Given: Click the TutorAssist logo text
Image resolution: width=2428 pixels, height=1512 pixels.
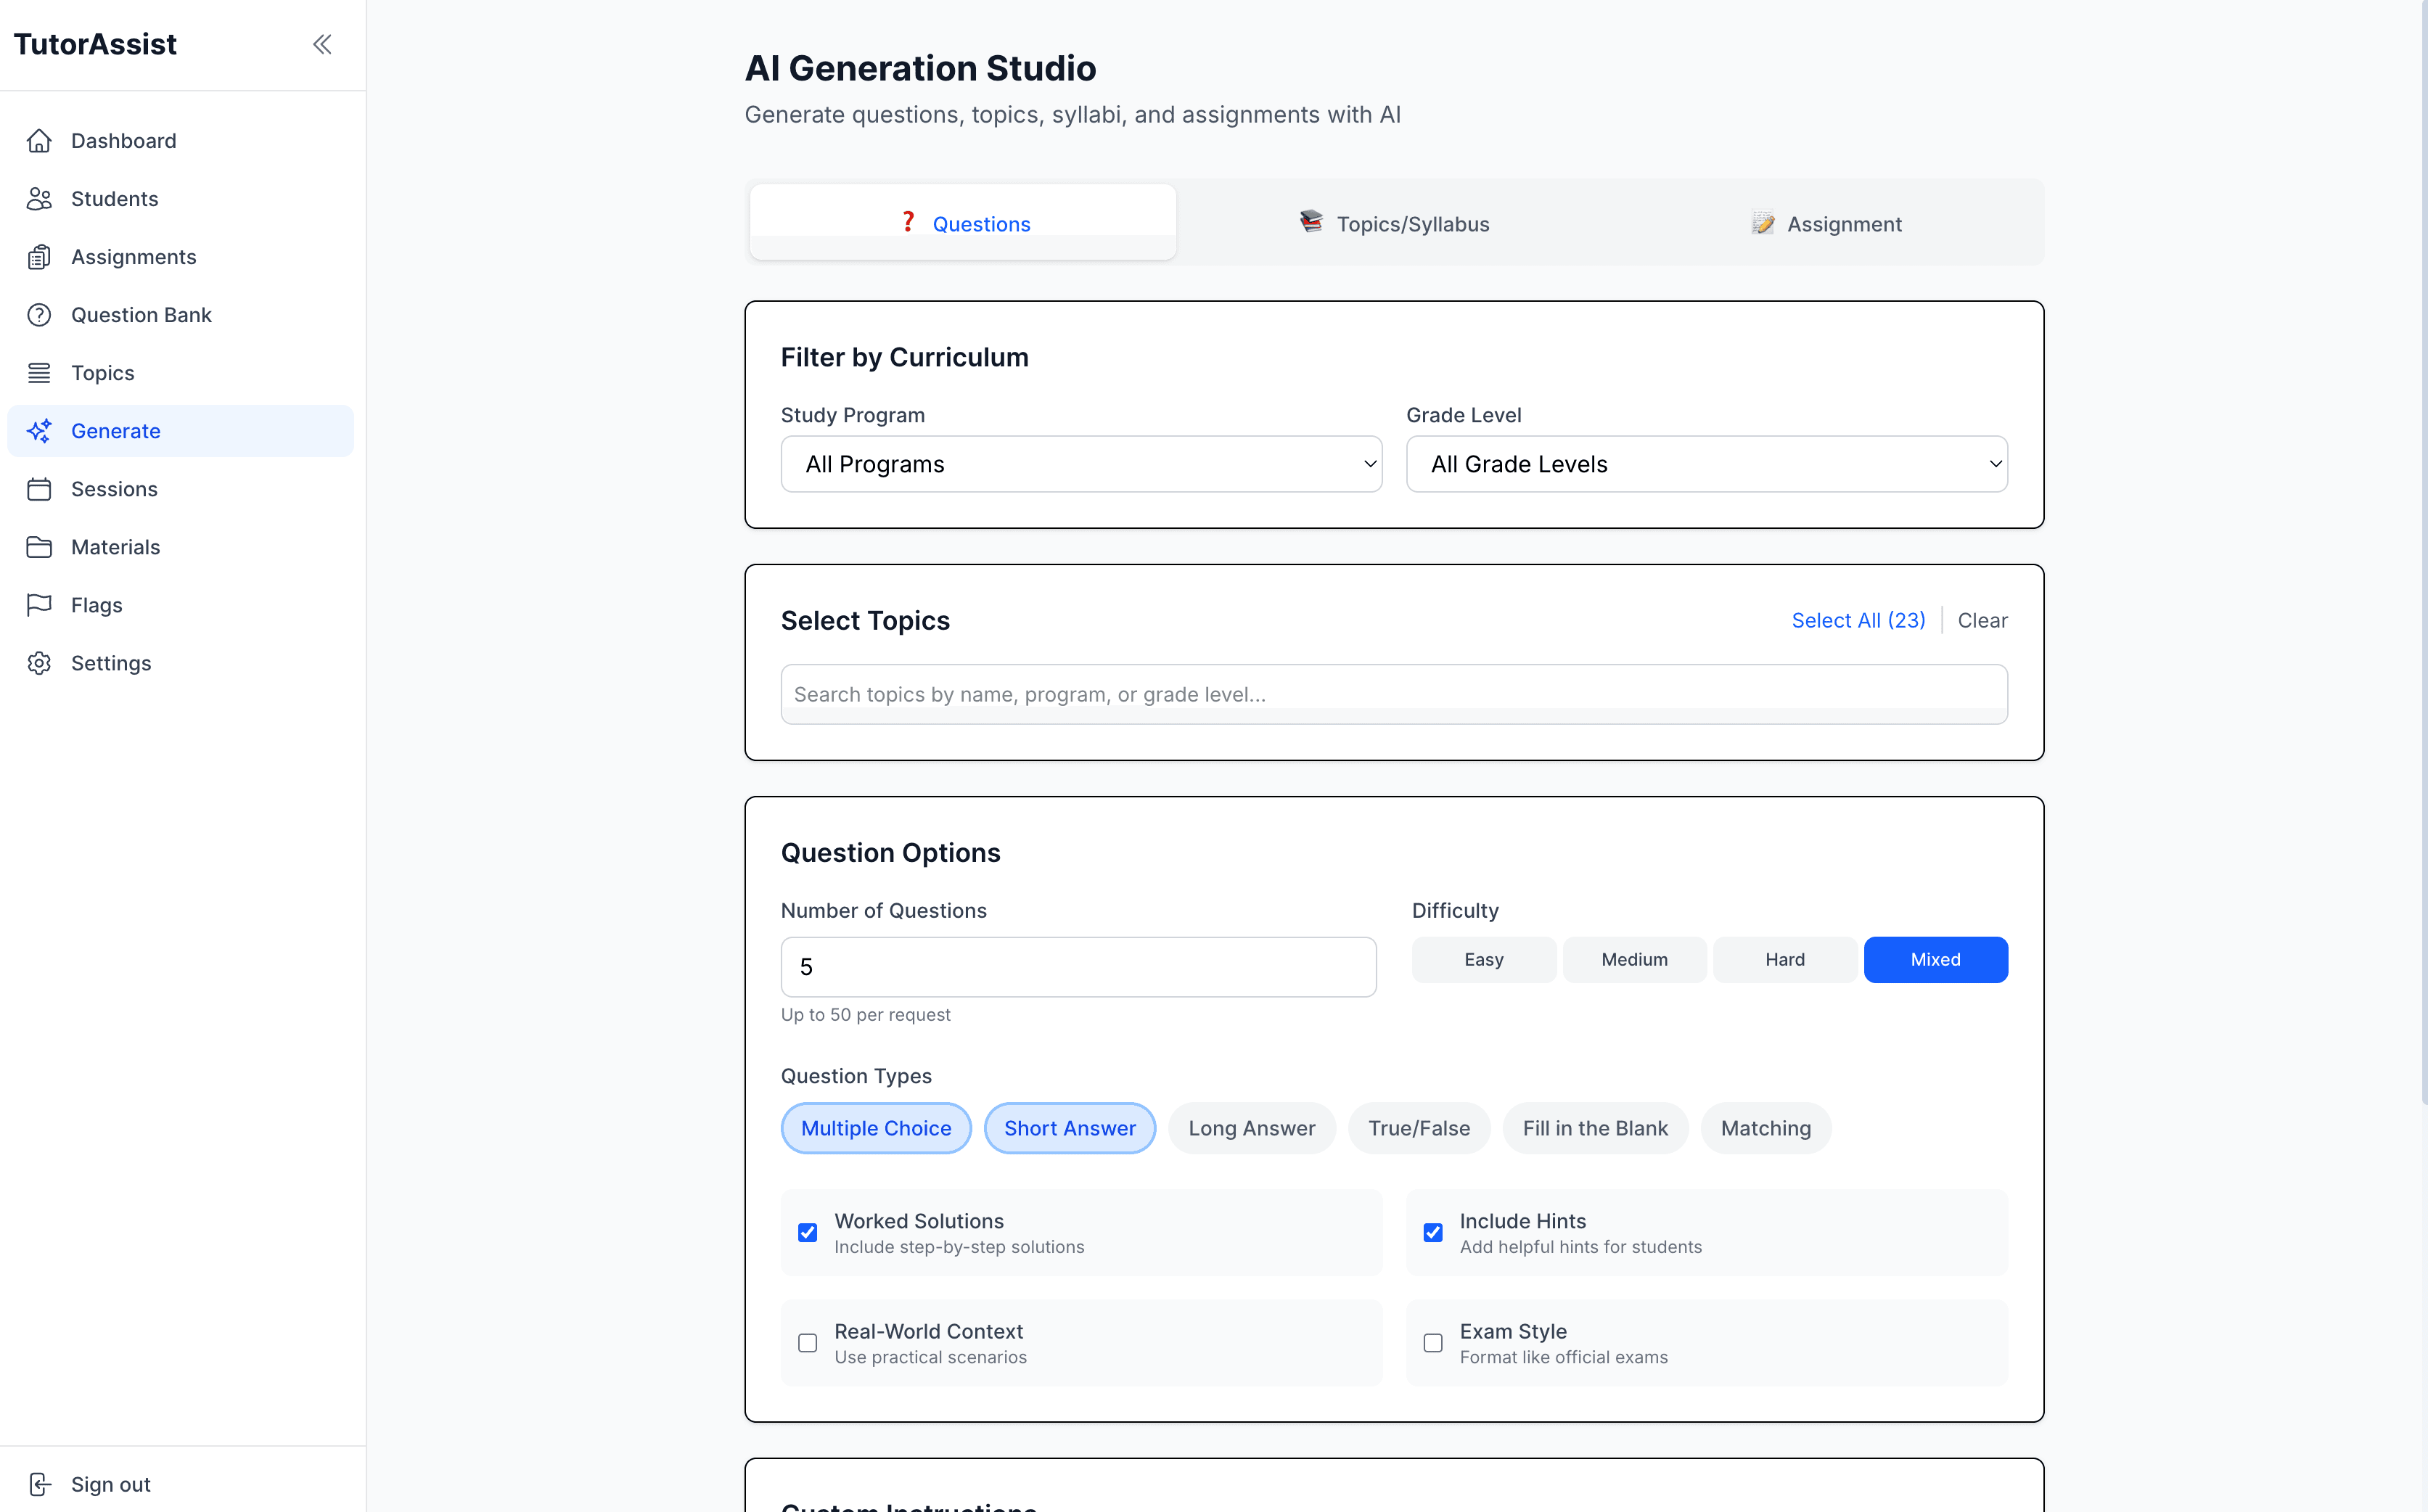Looking at the screenshot, I should 95,44.
